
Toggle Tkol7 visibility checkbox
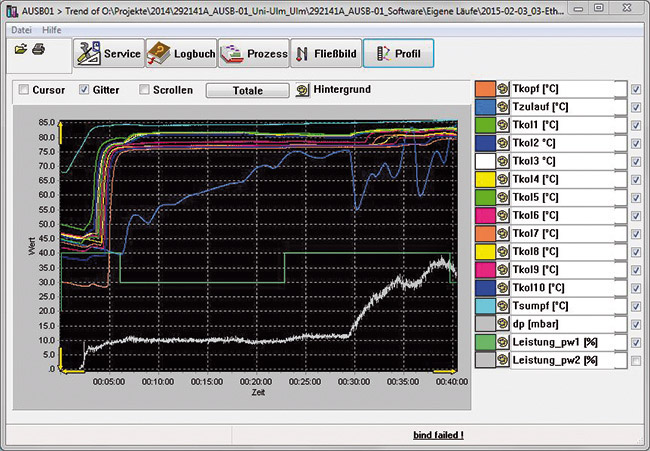point(636,234)
